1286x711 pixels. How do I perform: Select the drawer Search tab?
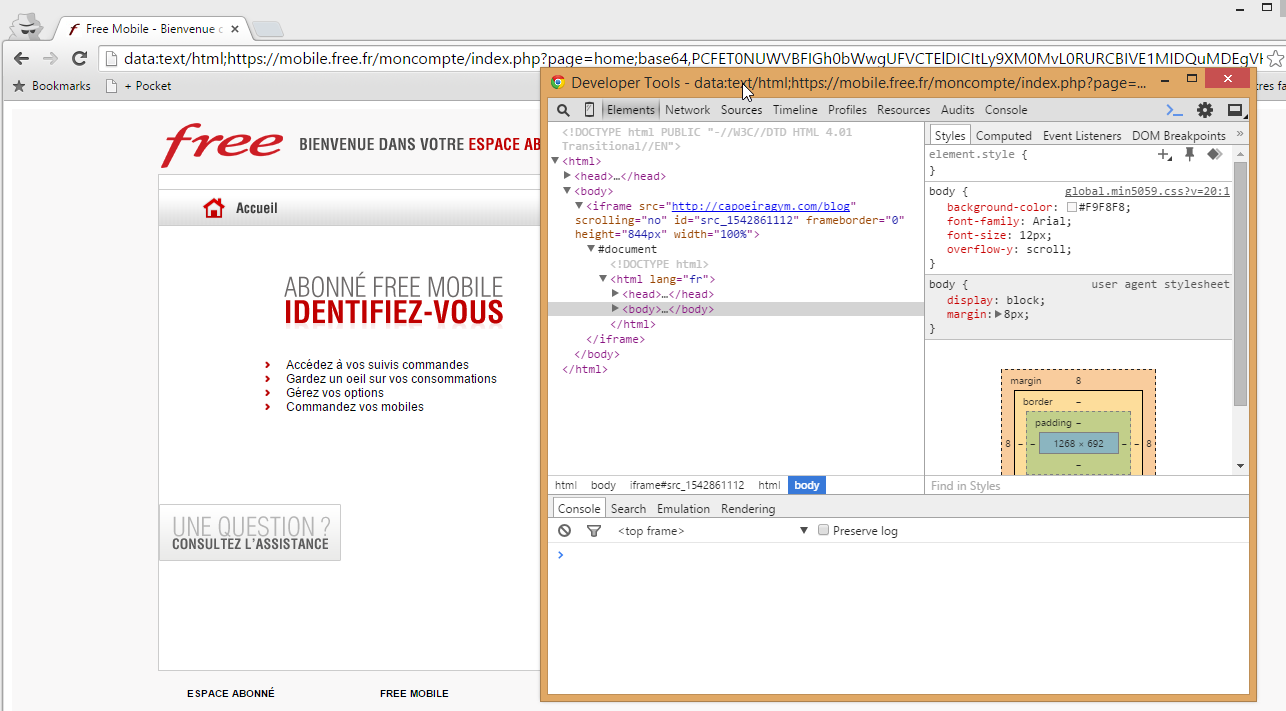pyautogui.click(x=629, y=509)
